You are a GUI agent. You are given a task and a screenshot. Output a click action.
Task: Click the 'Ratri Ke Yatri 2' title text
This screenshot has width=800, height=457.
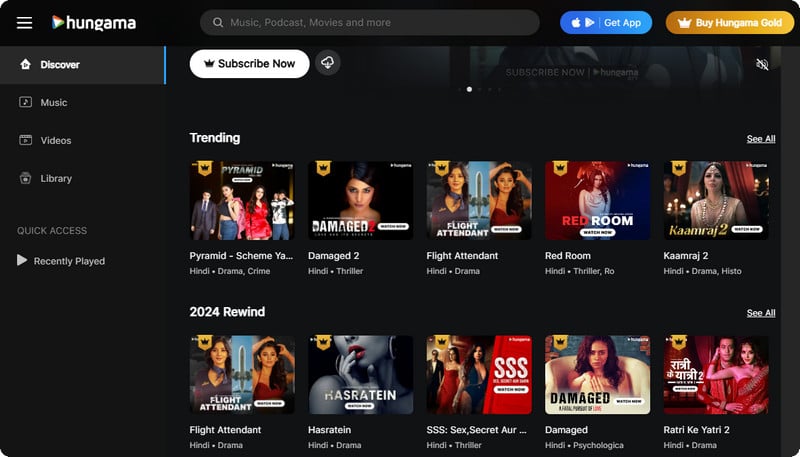[x=696, y=429]
